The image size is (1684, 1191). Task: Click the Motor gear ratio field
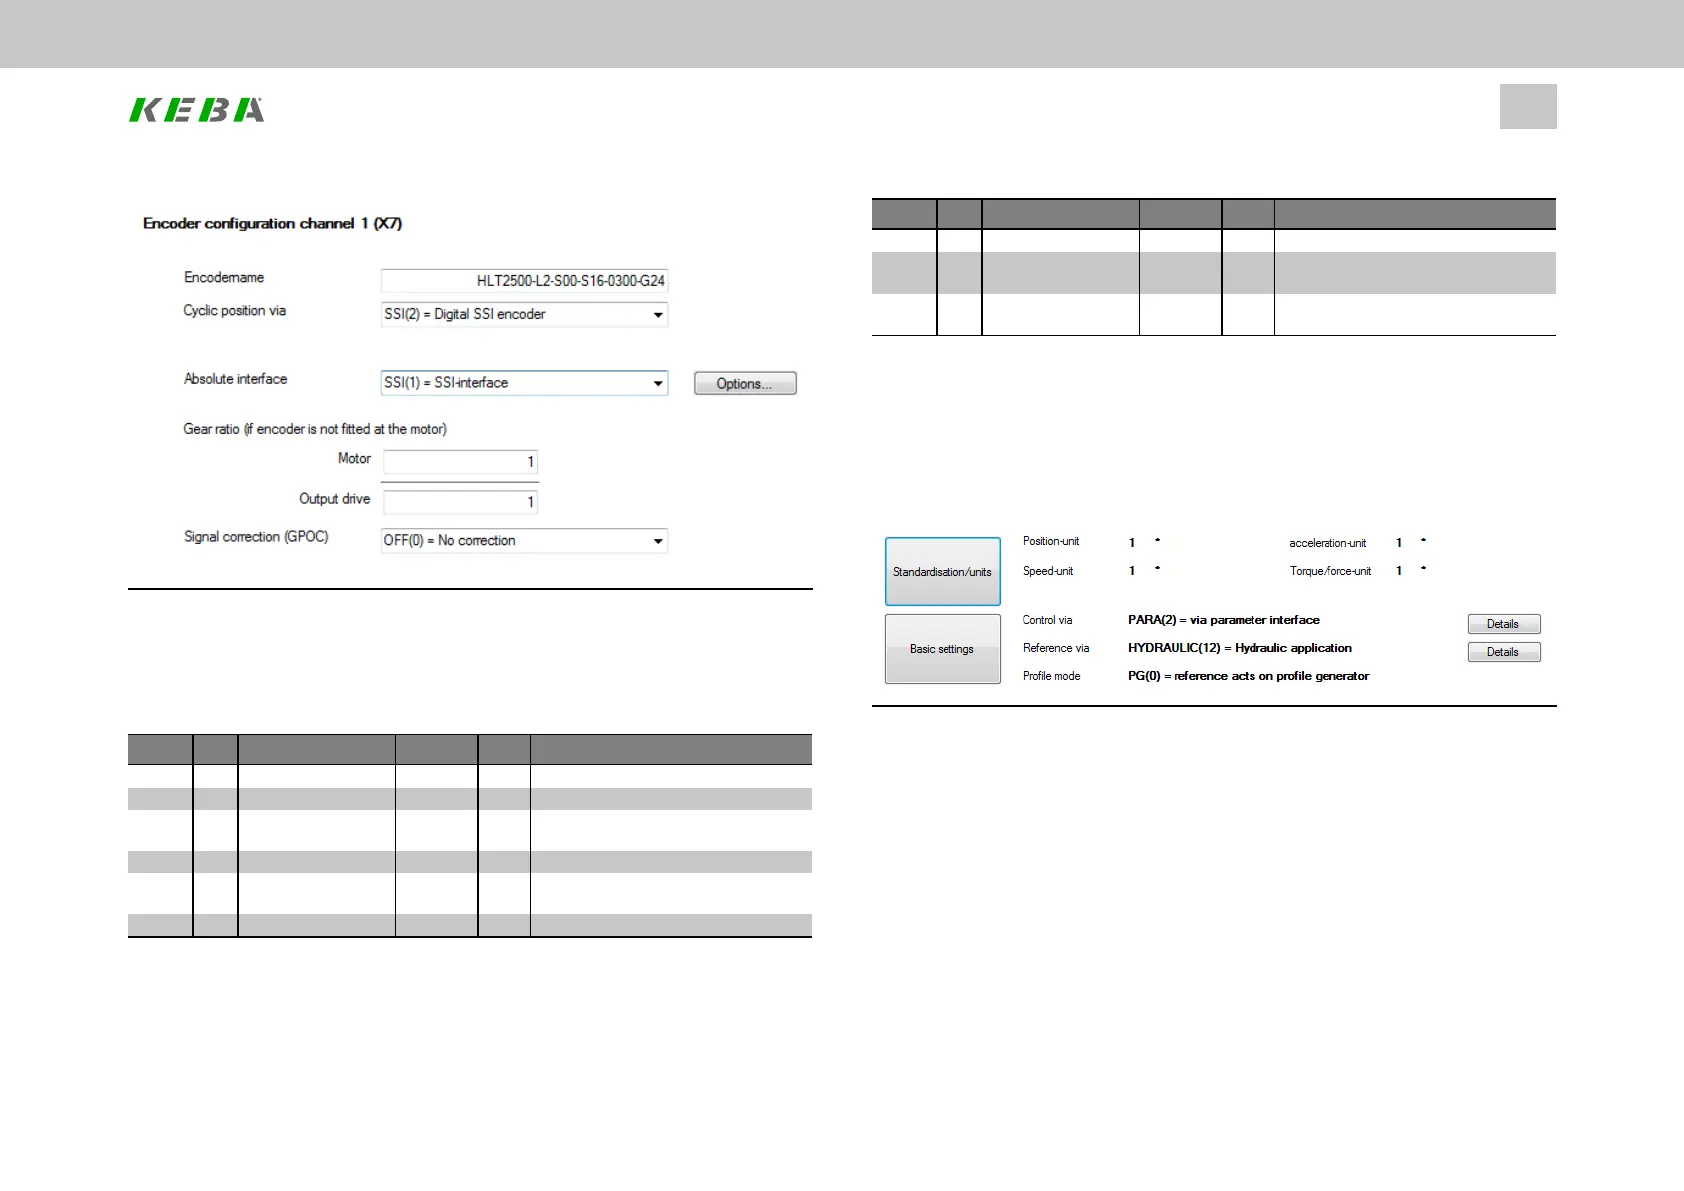pyautogui.click(x=460, y=462)
